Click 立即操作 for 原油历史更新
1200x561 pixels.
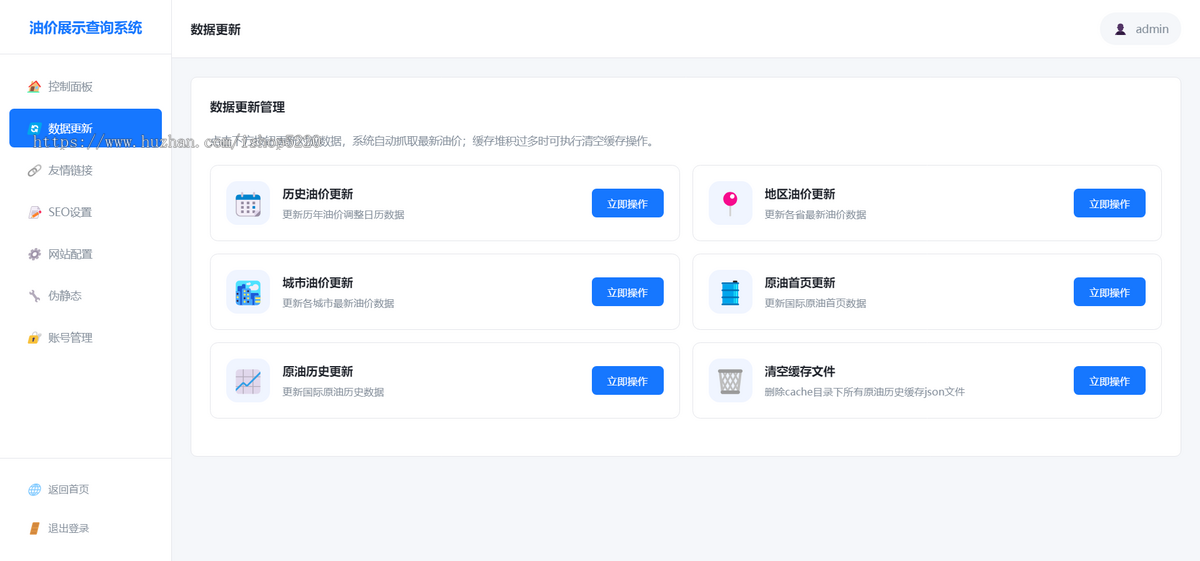[627, 381]
